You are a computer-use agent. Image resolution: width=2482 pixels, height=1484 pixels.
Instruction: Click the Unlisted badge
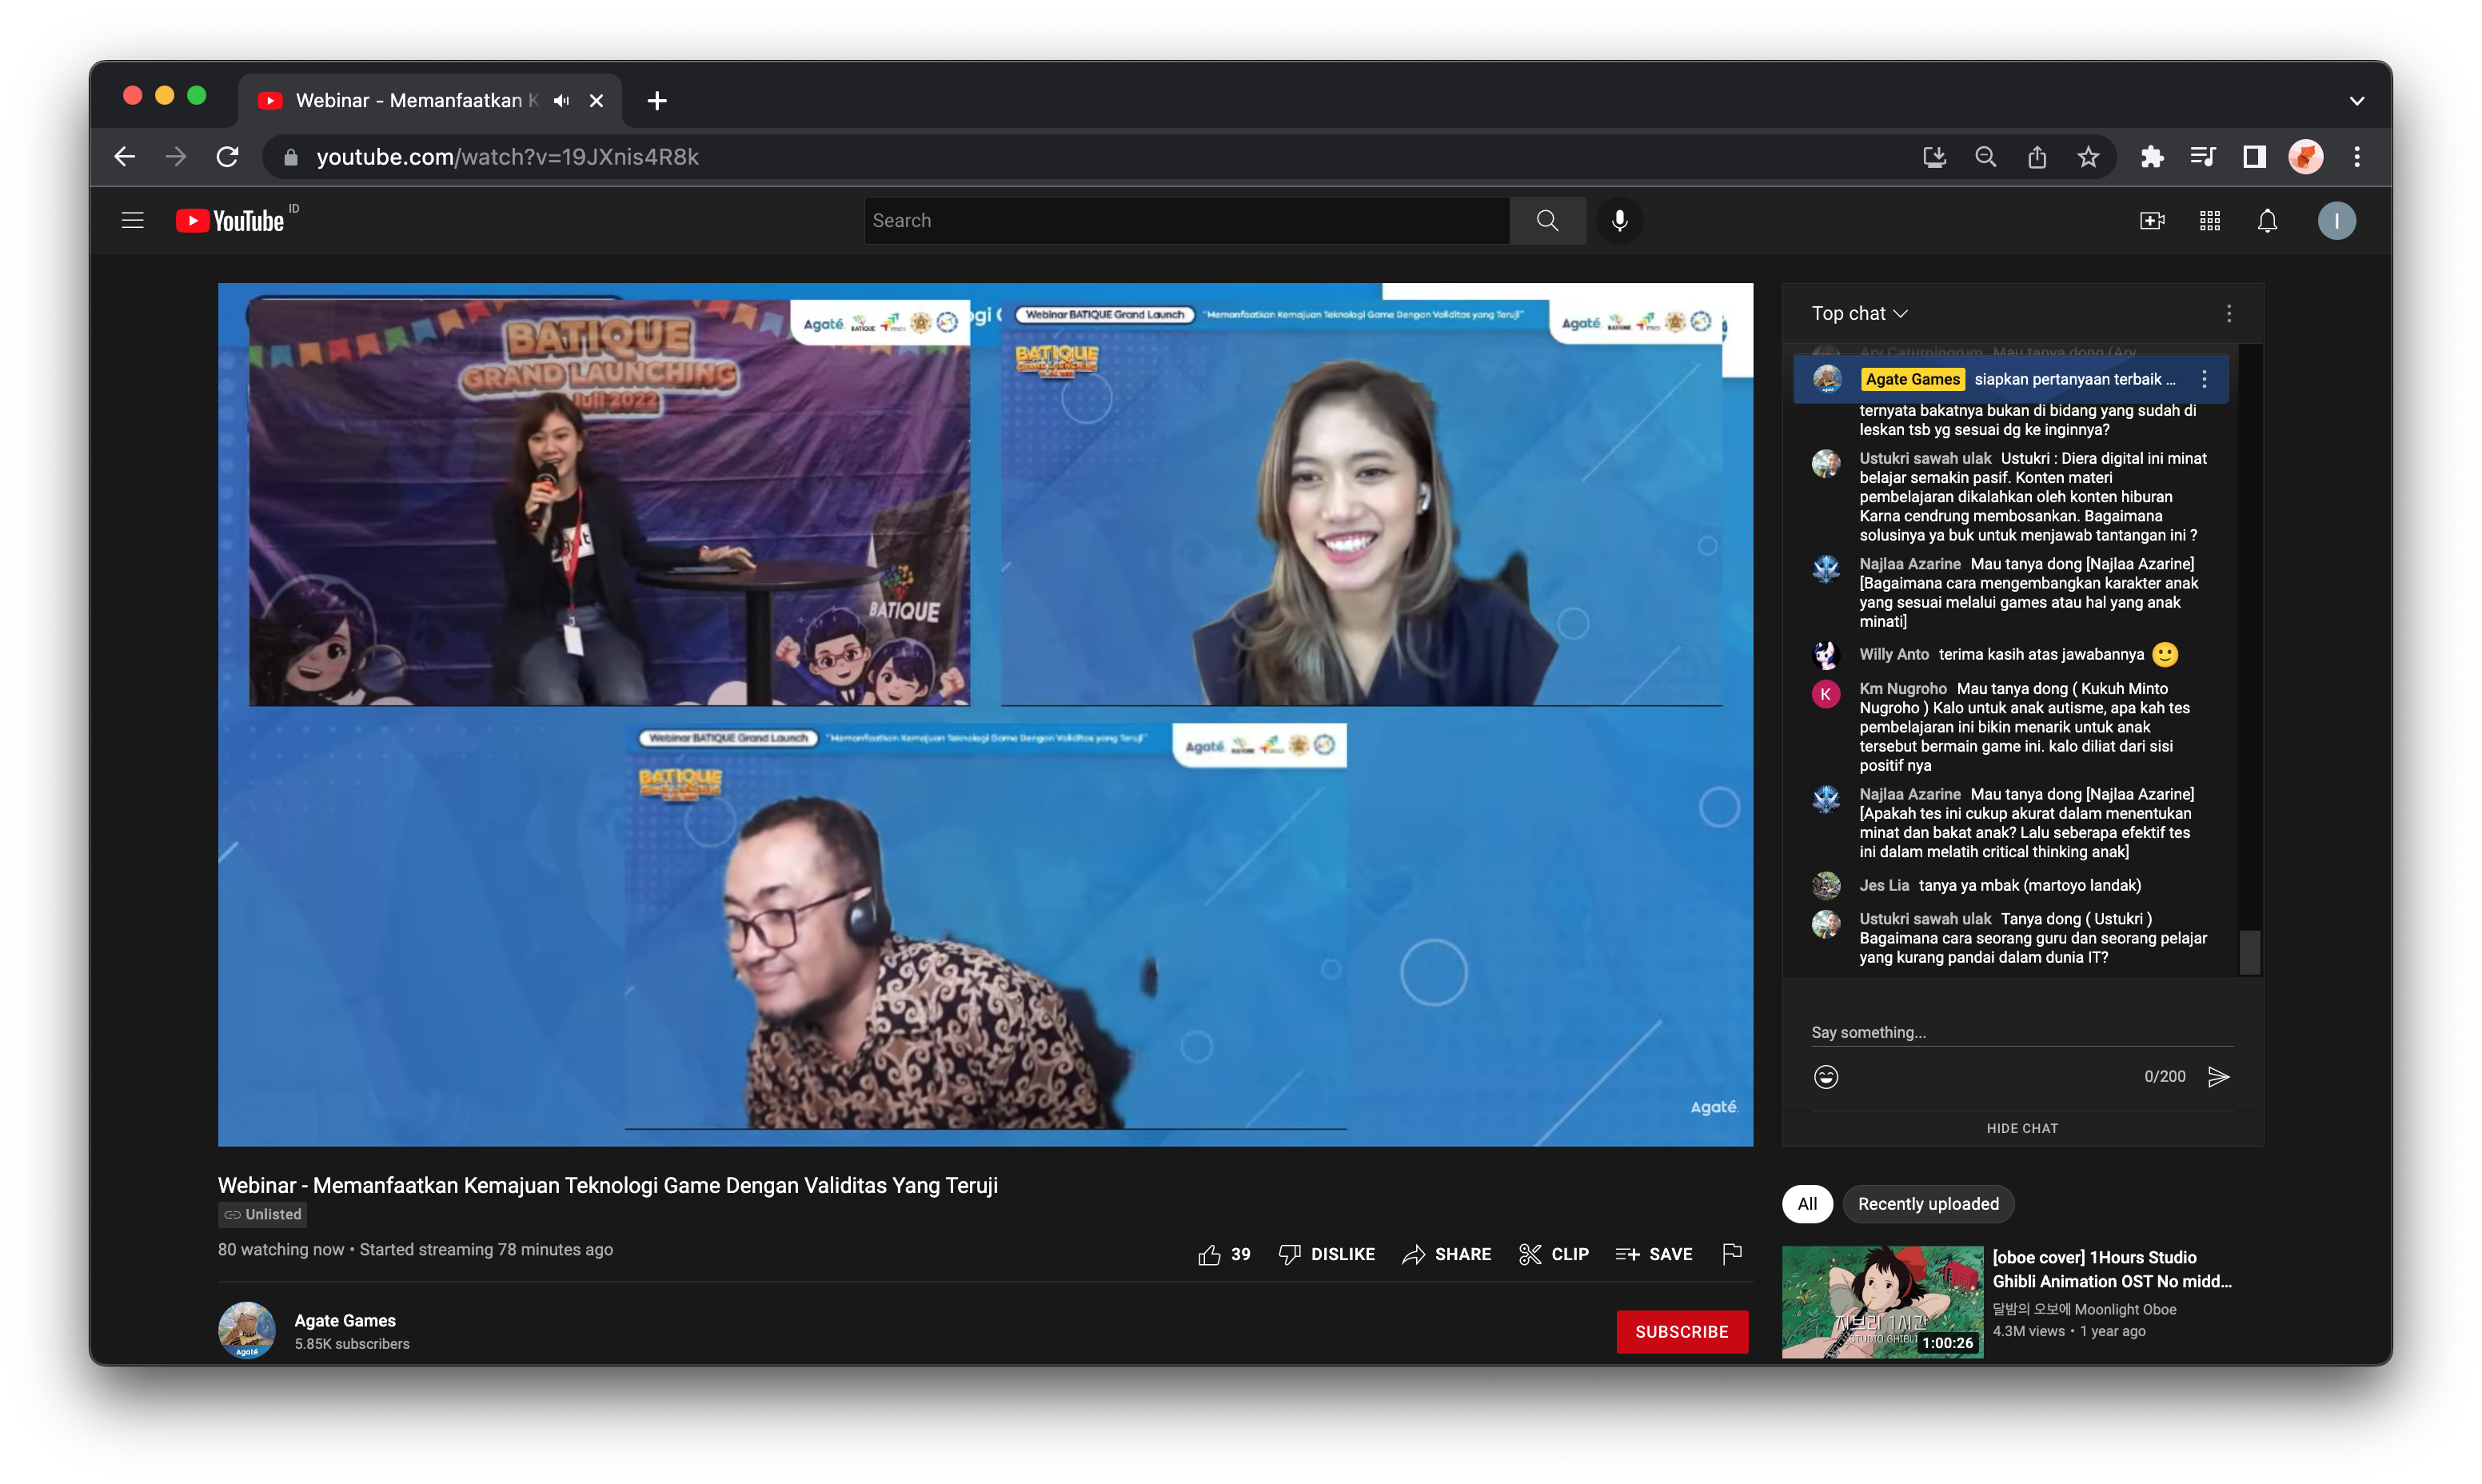(x=262, y=1214)
